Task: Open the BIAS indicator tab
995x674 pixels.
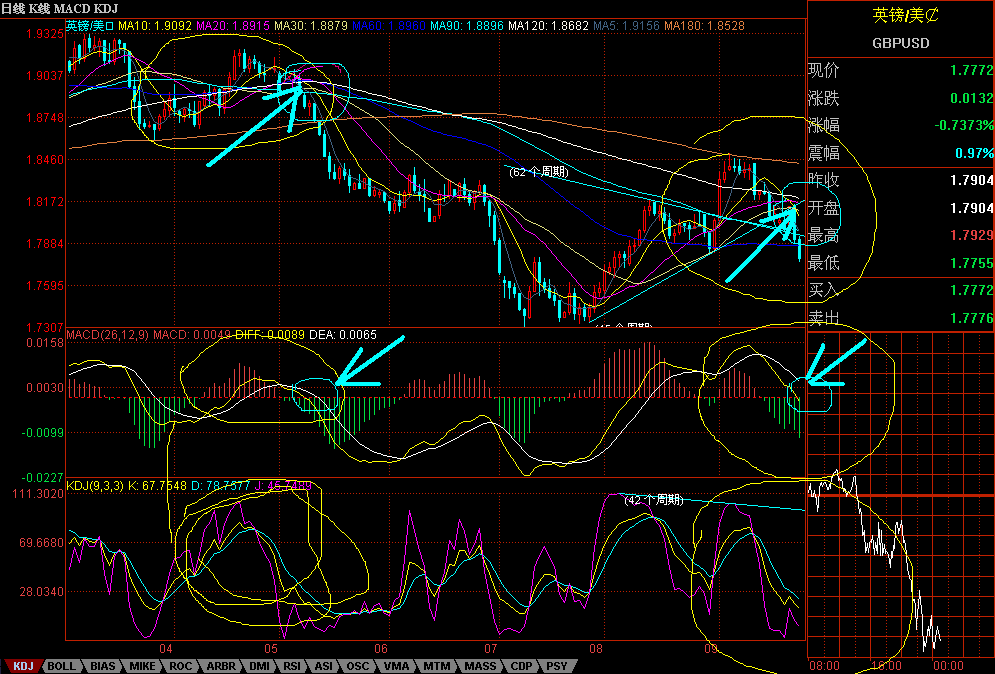Action: 102,666
